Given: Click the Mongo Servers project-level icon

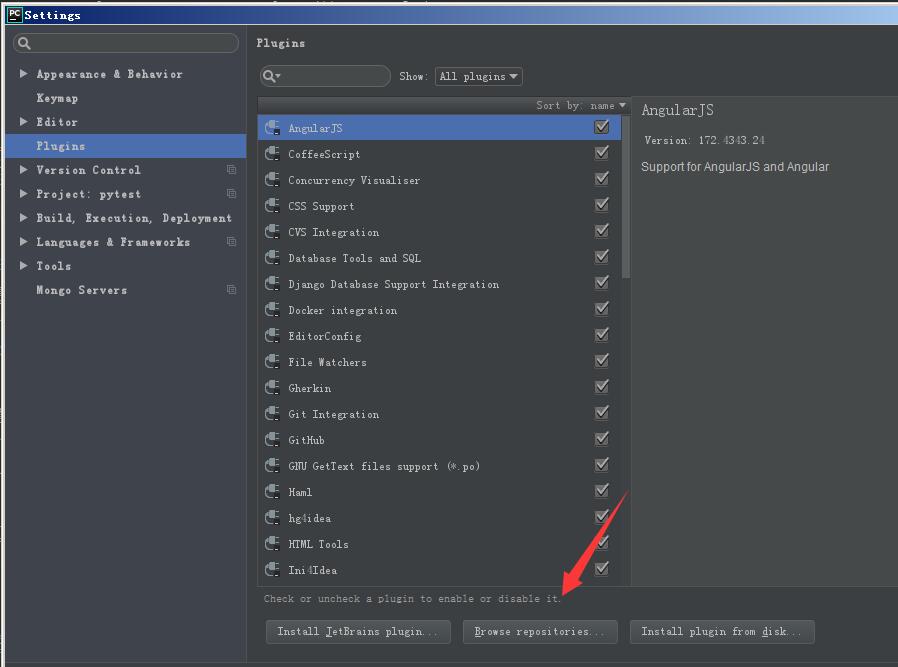Looking at the screenshot, I should [231, 290].
